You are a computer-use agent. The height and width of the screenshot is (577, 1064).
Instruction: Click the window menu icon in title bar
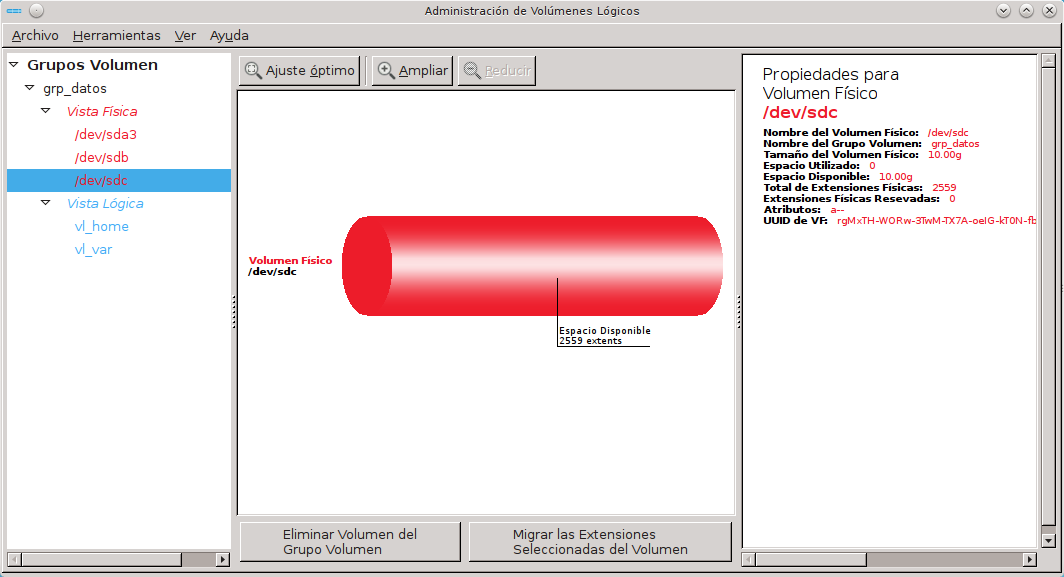click(14, 11)
